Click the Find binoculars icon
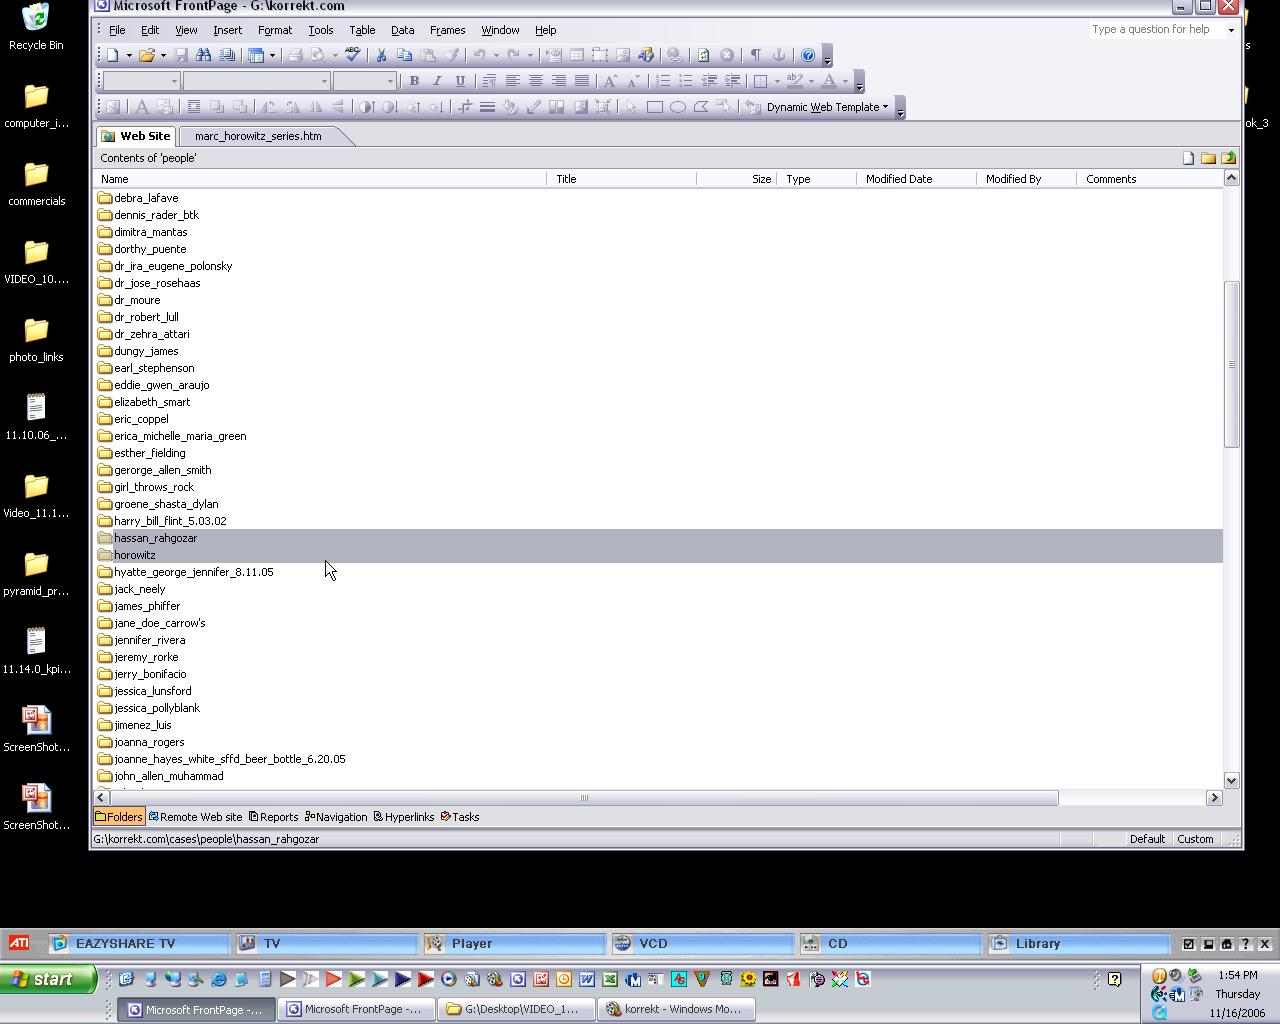Viewport: 1280px width, 1024px height. pos(204,55)
